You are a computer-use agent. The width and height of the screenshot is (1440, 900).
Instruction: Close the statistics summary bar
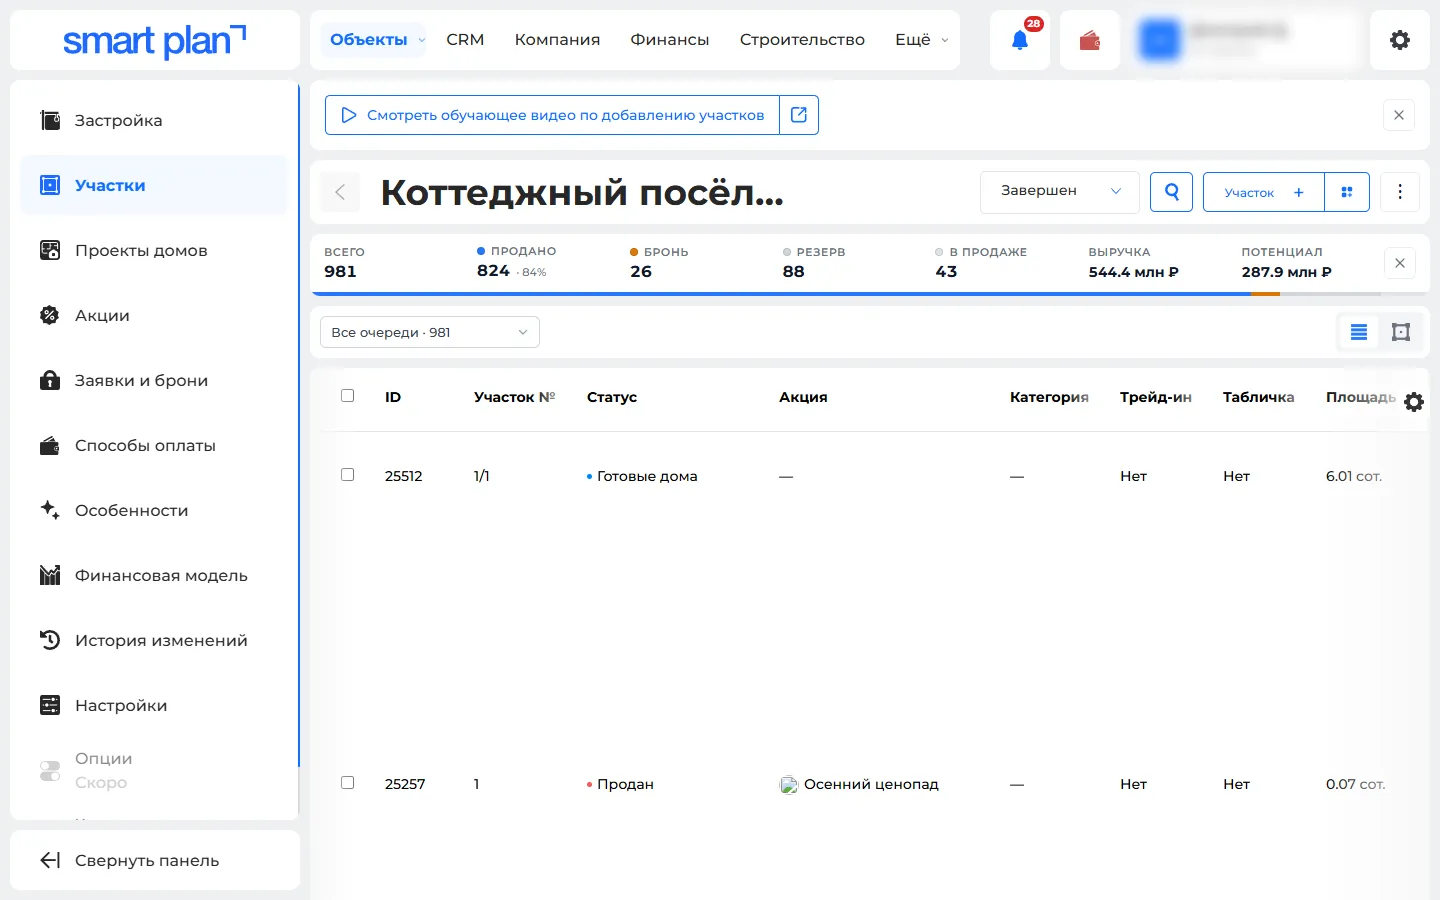[x=1400, y=263]
